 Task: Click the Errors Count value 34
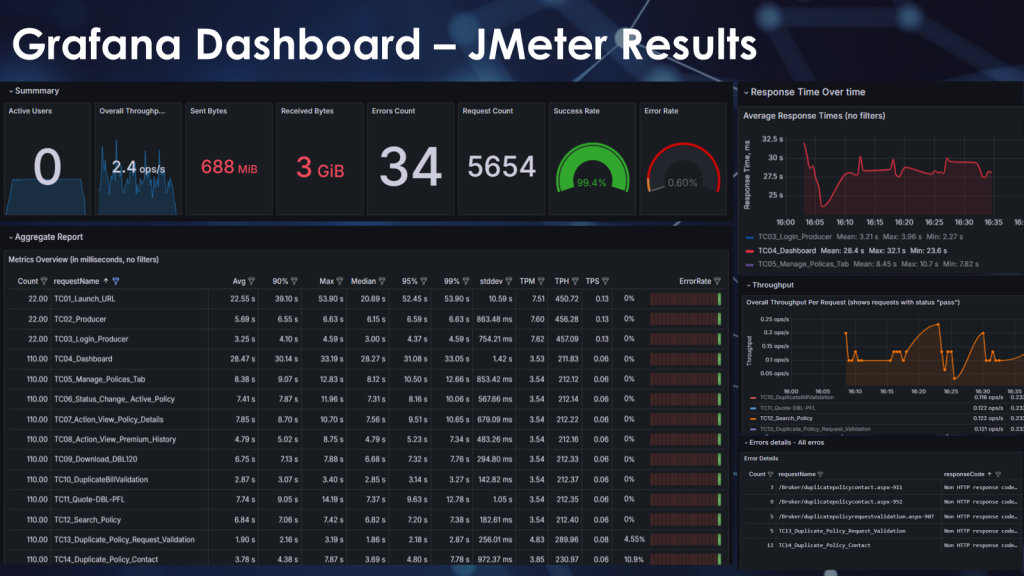click(411, 167)
